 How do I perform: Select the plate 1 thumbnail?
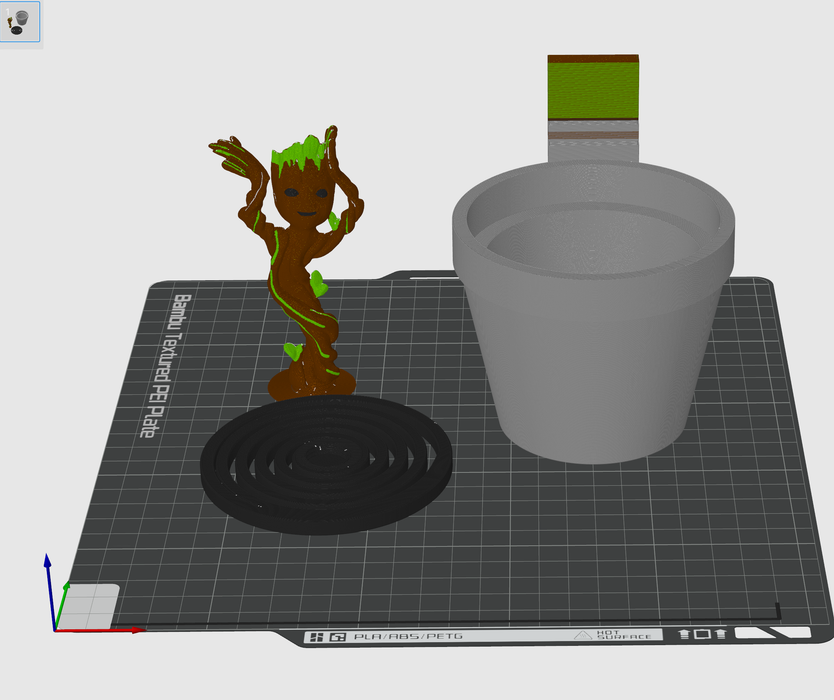20,21
